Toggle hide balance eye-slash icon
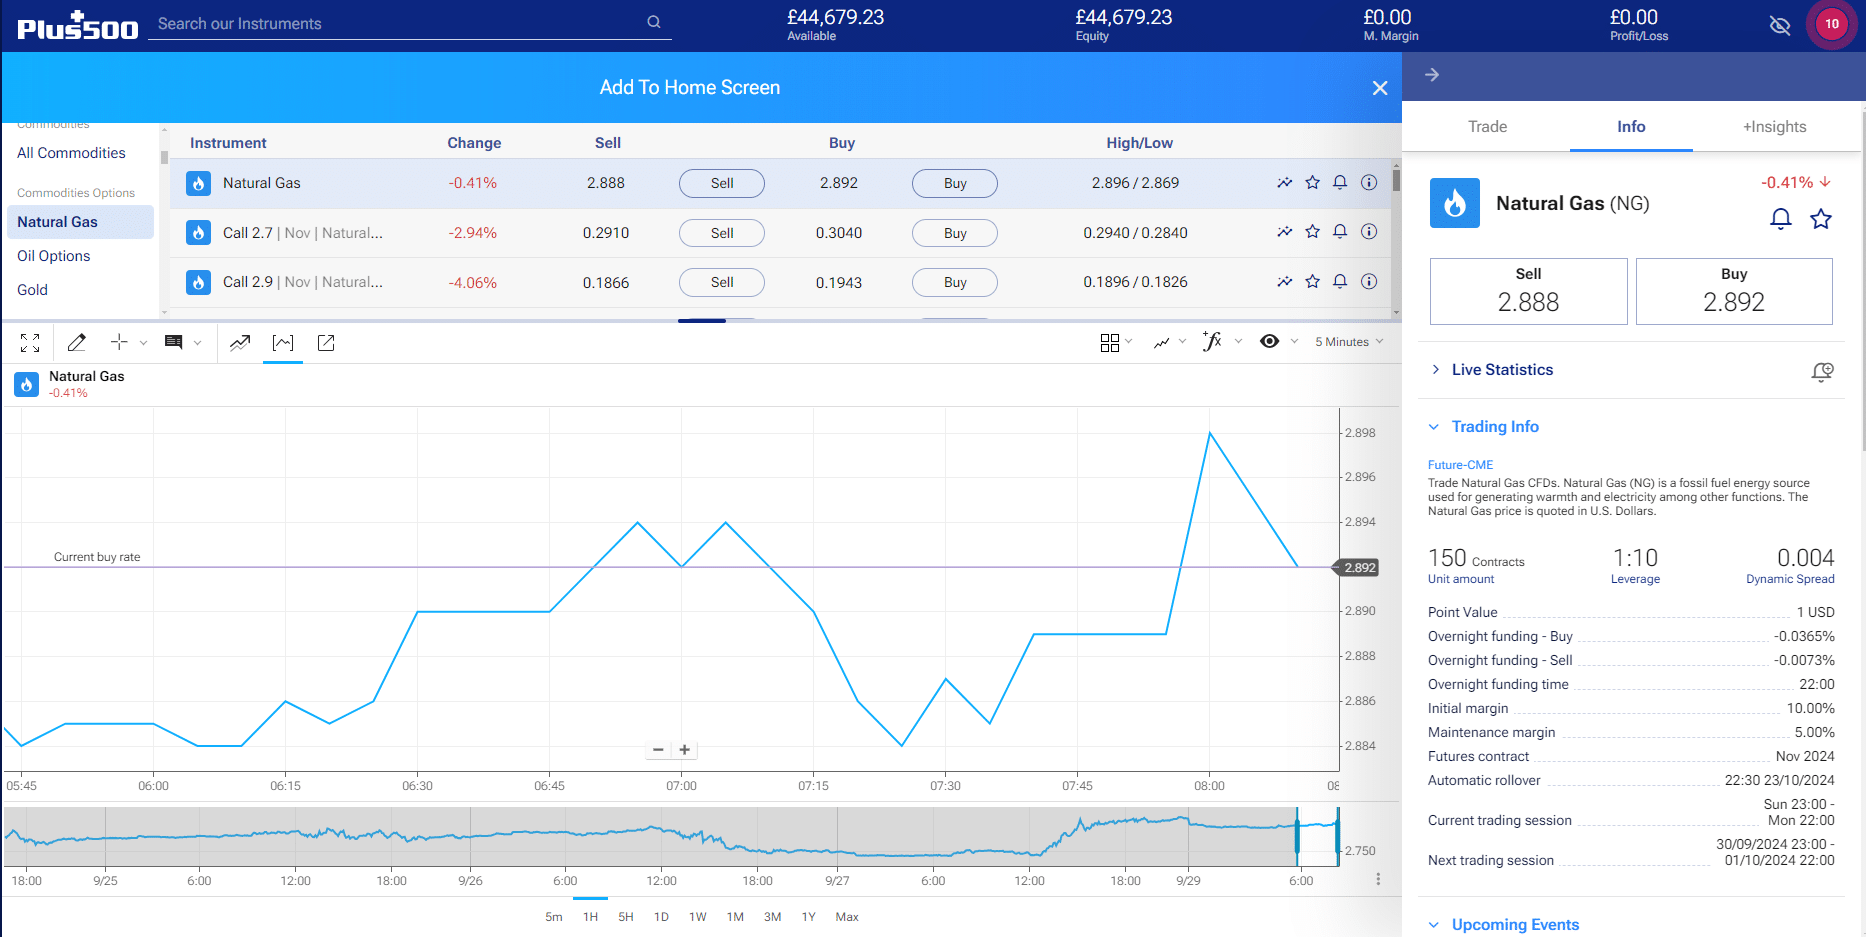This screenshot has width=1866, height=937. click(x=1780, y=25)
